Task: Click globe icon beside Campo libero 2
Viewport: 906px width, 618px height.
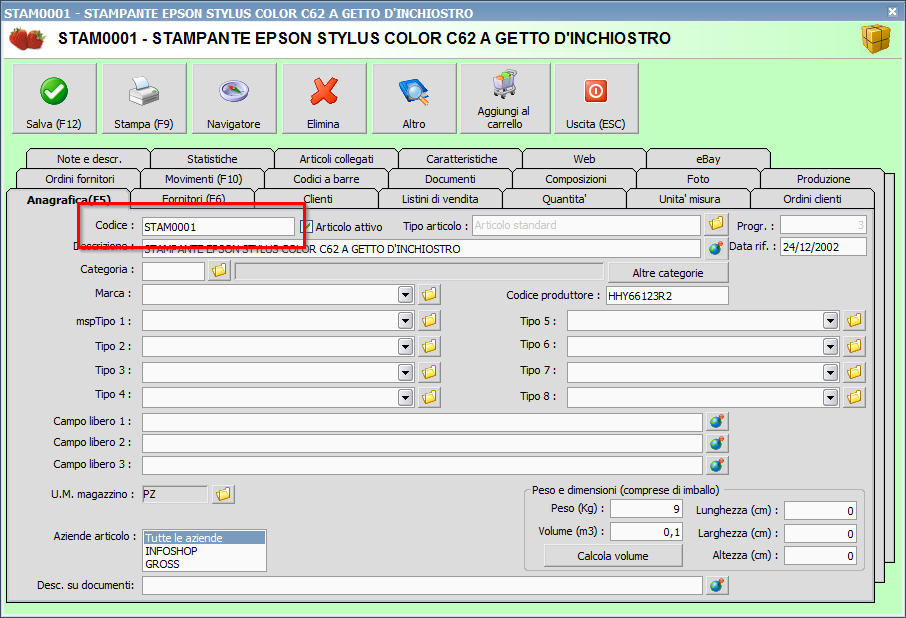Action: [x=716, y=443]
